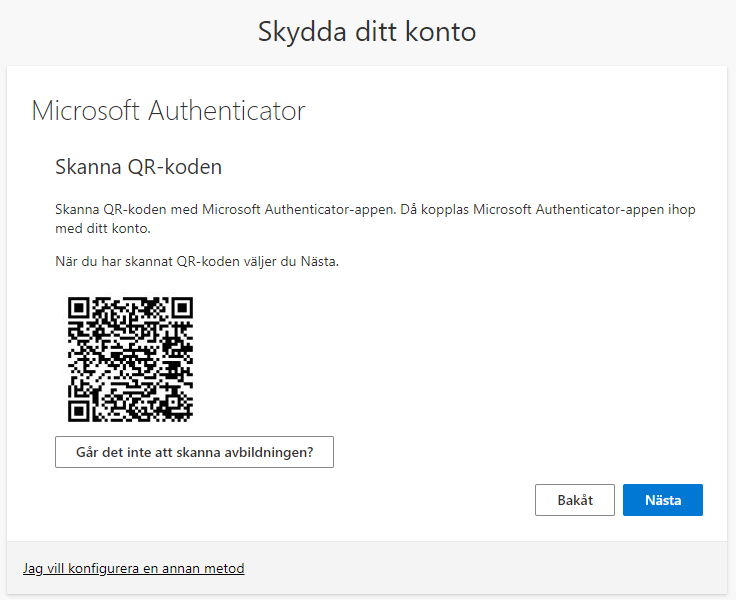Click the 'När du har skannat QR-koden' sentence
The height and width of the screenshot is (600, 736).
click(x=197, y=262)
